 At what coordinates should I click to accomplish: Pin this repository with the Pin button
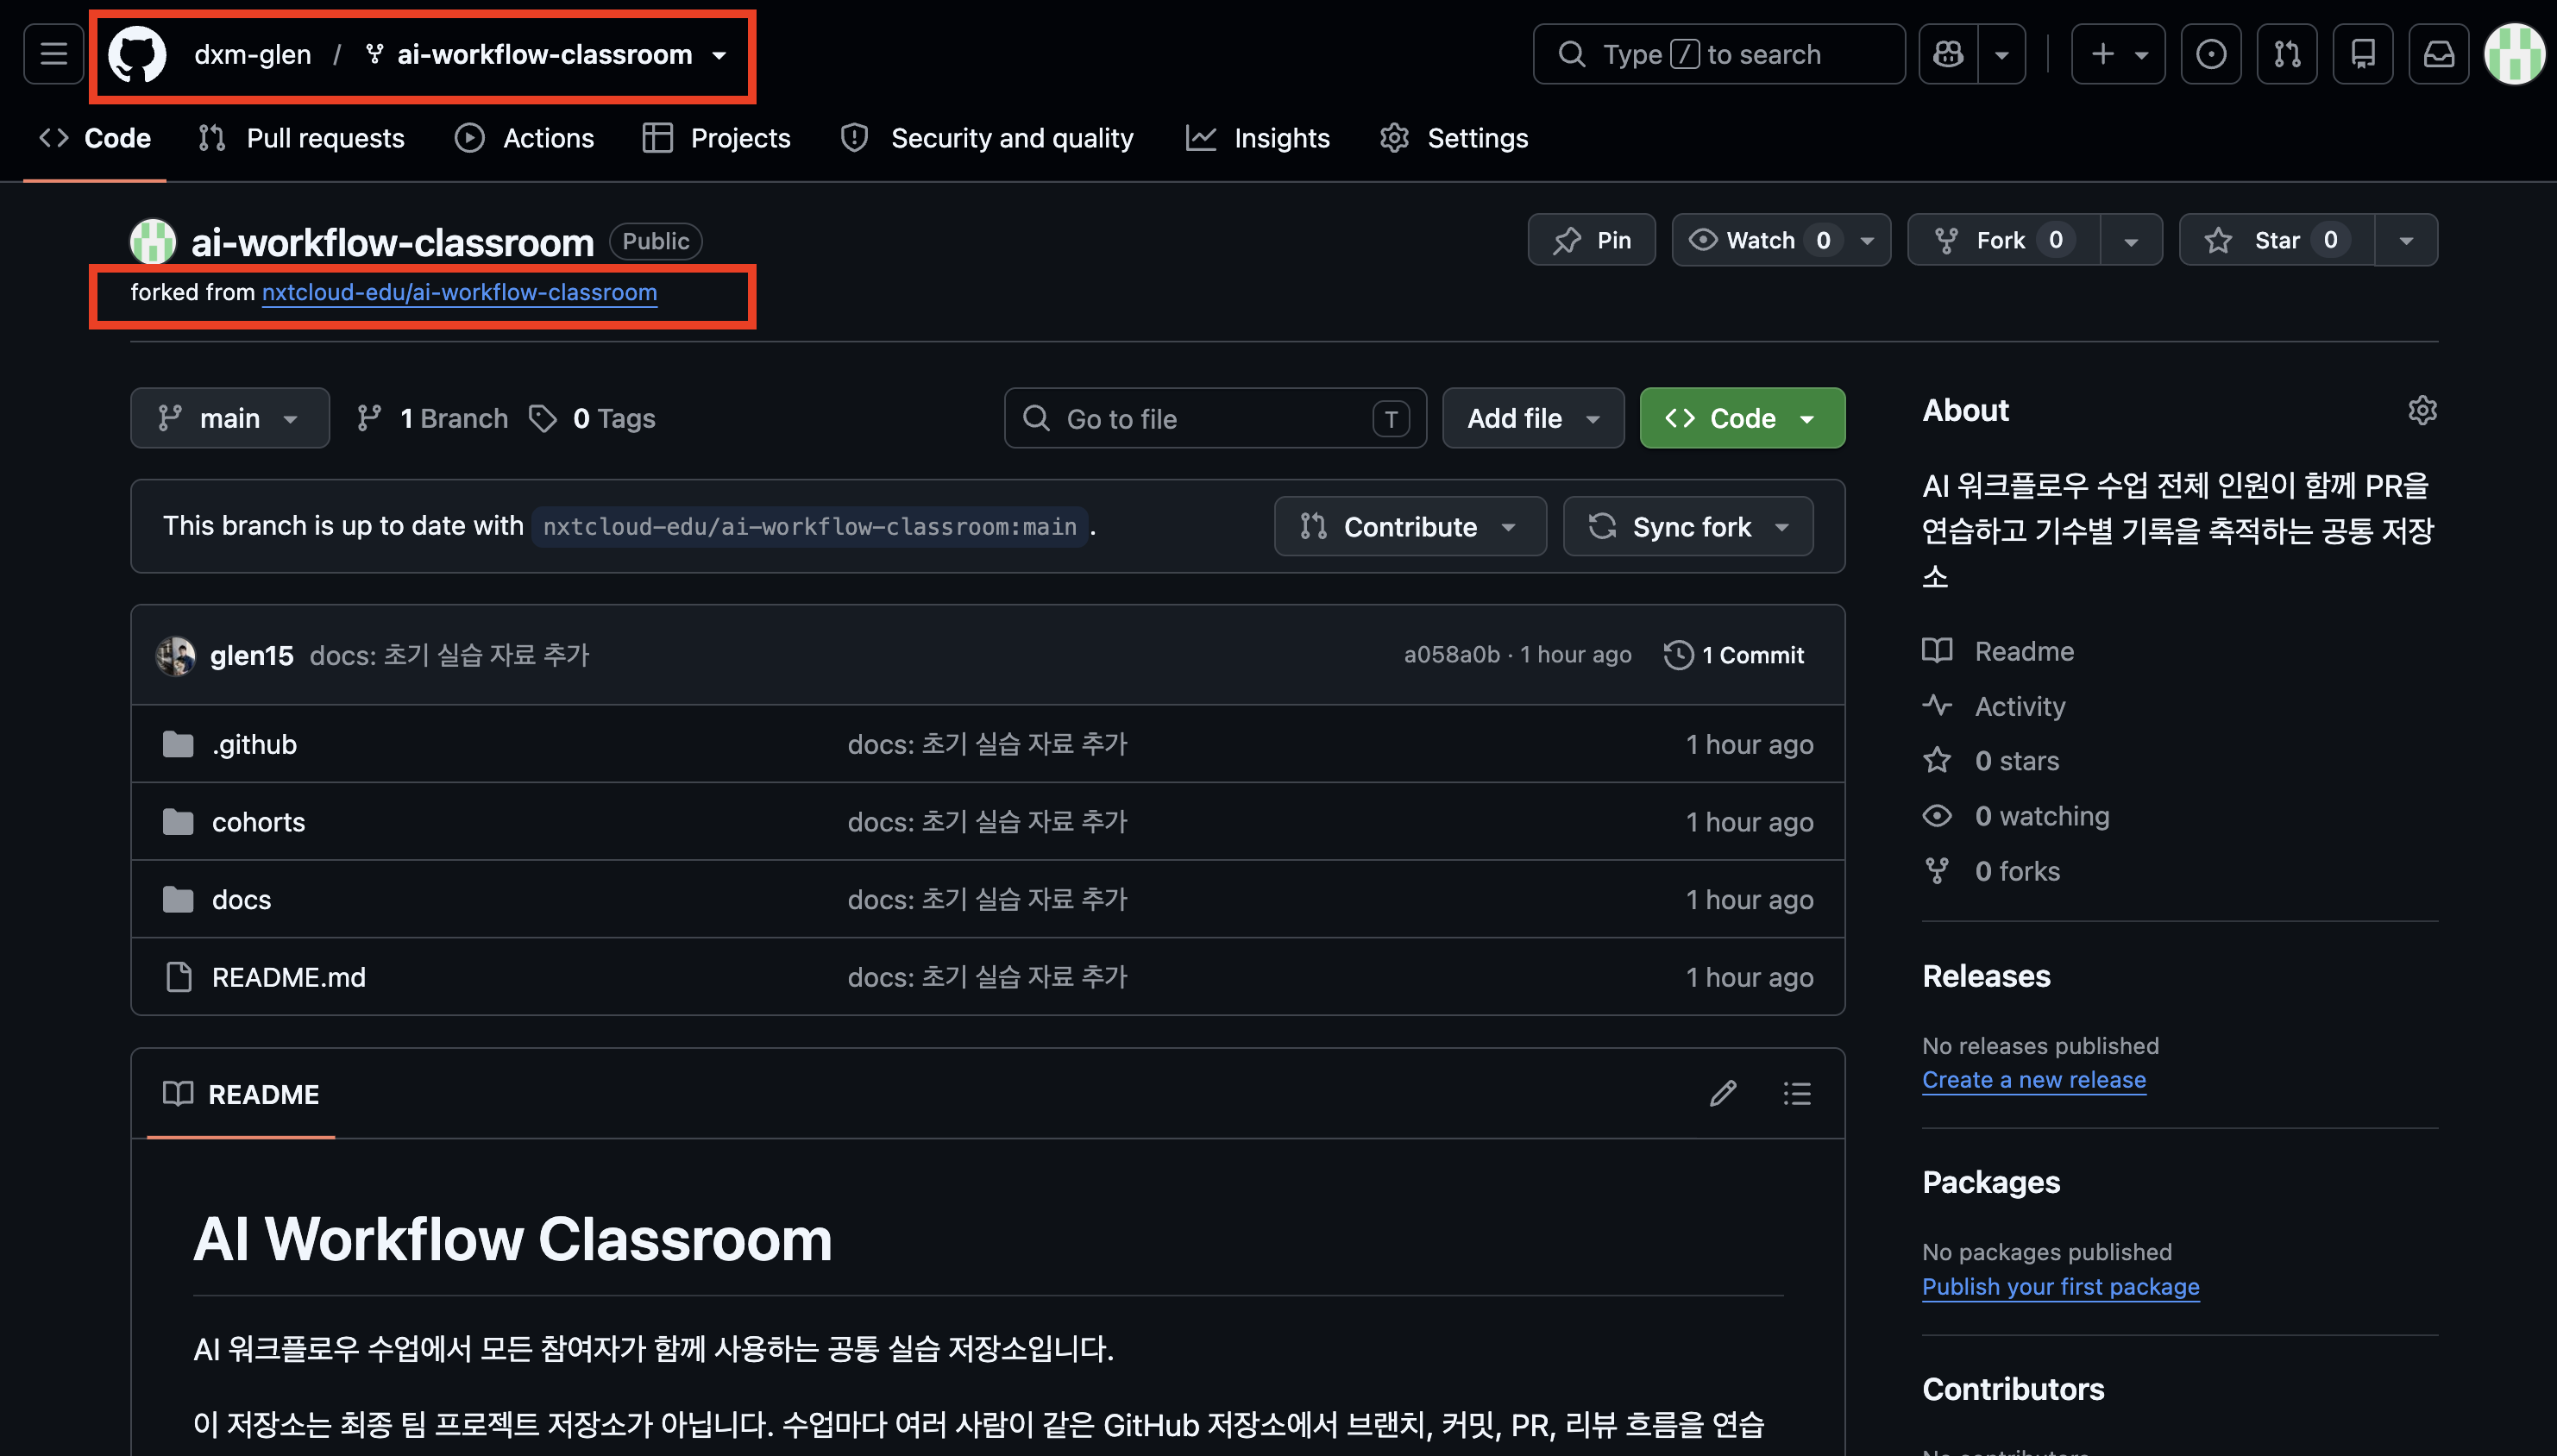[x=1591, y=240]
